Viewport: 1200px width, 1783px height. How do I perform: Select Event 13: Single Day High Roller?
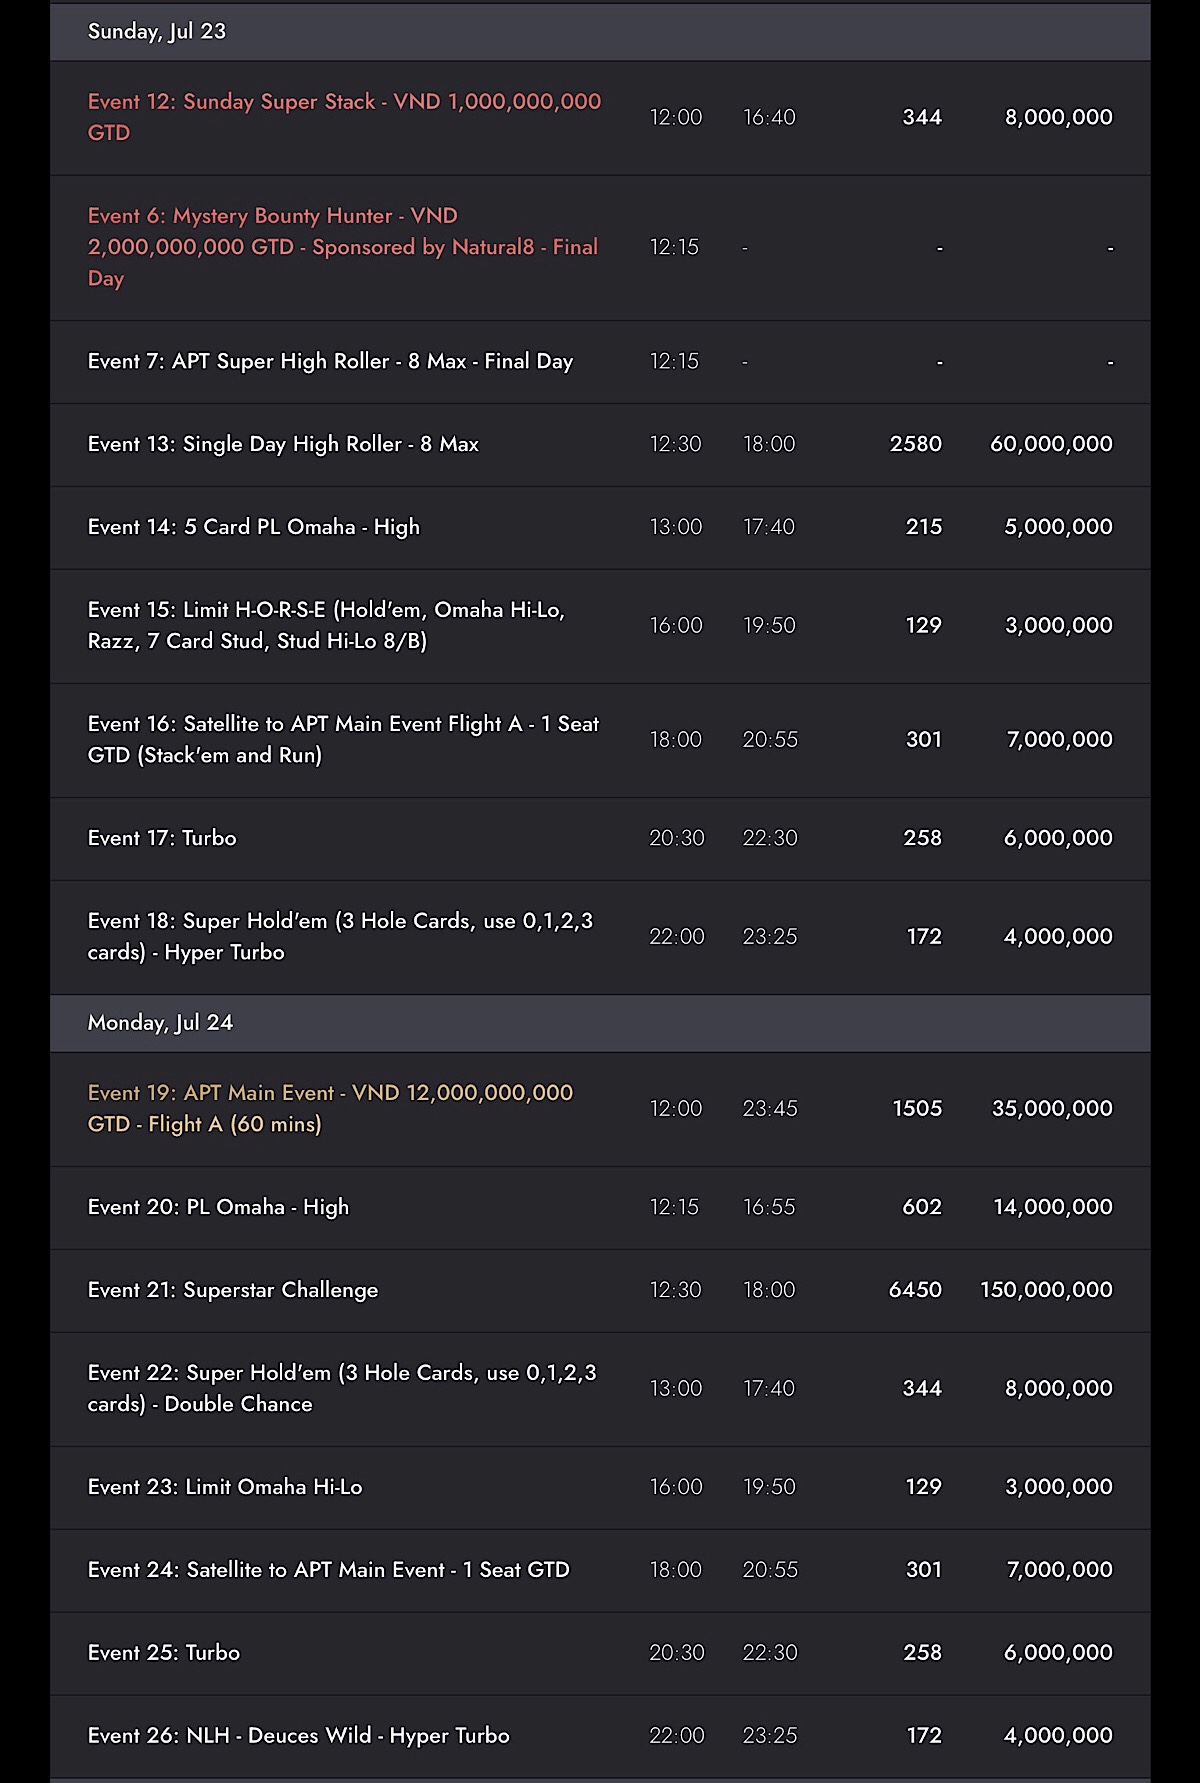283,444
